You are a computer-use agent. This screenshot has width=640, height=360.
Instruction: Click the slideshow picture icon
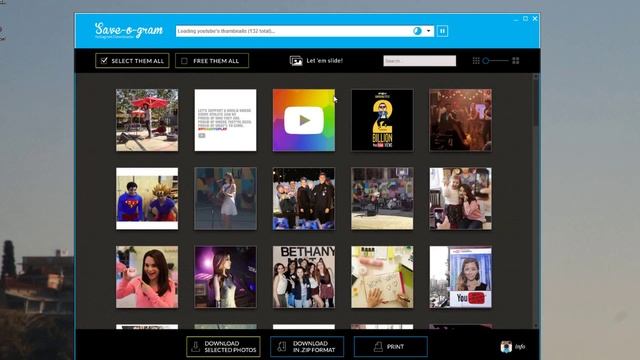[x=296, y=61]
